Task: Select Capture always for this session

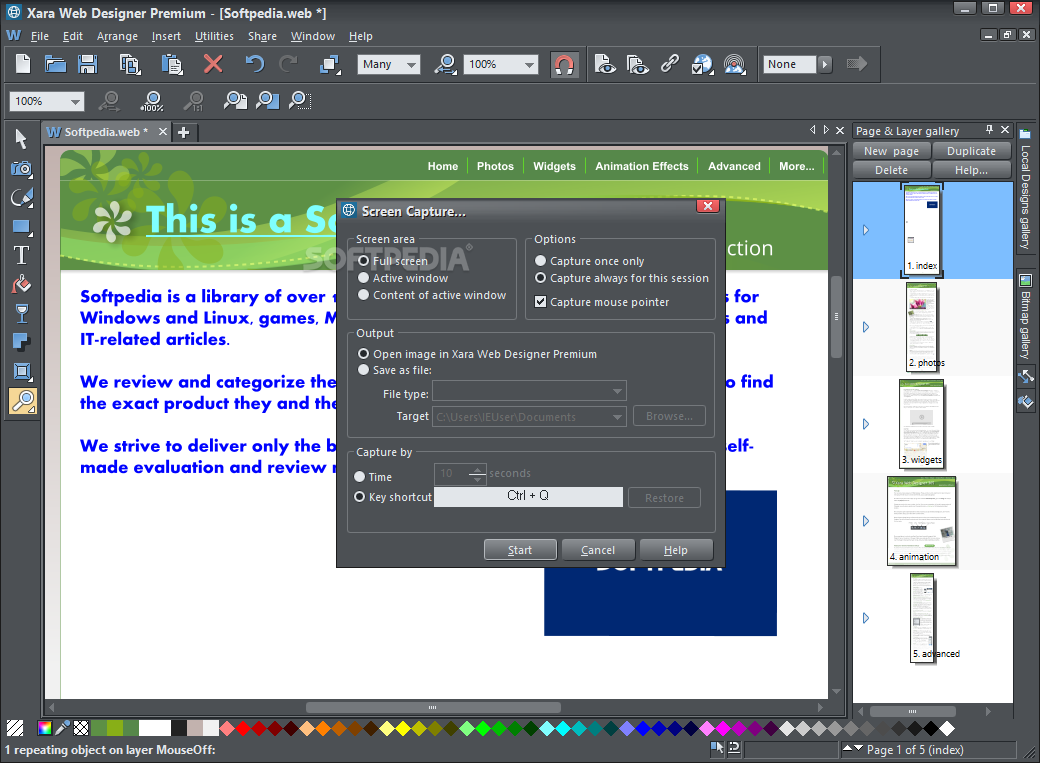Action: (541, 278)
